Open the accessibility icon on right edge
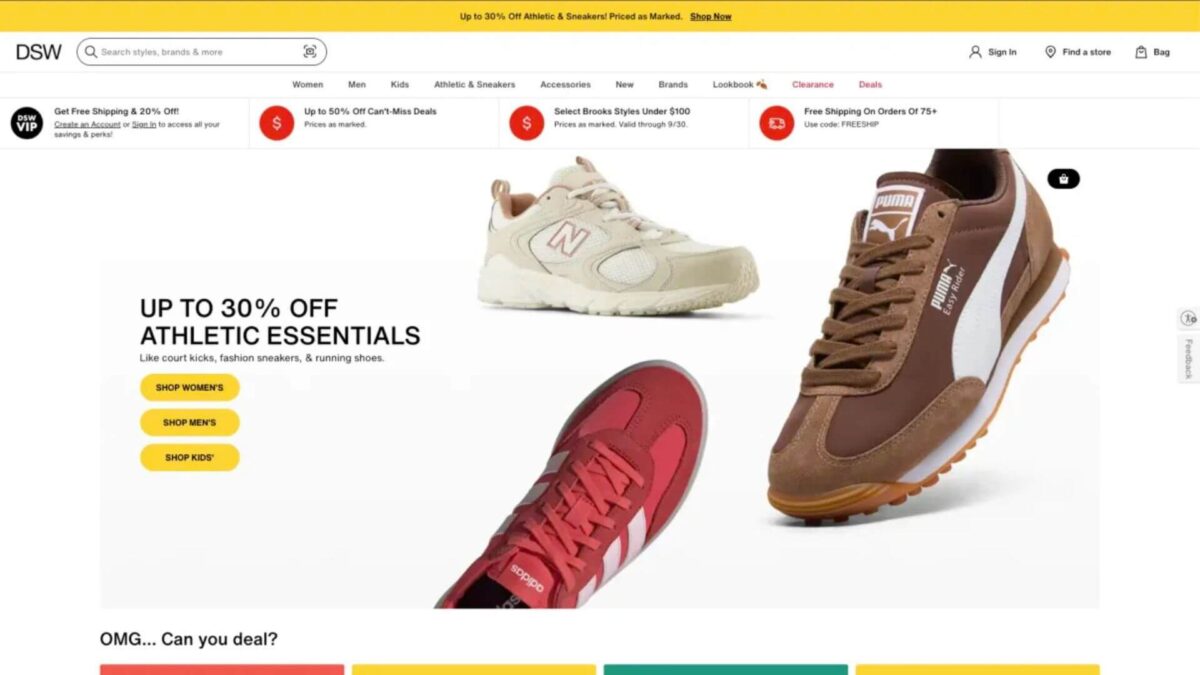The height and width of the screenshot is (675, 1200). (x=1188, y=318)
